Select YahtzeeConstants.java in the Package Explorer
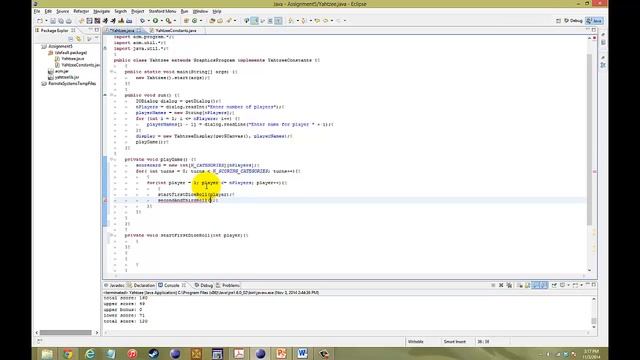Image resolution: width=640 pixels, height=360 pixels. [80, 65]
